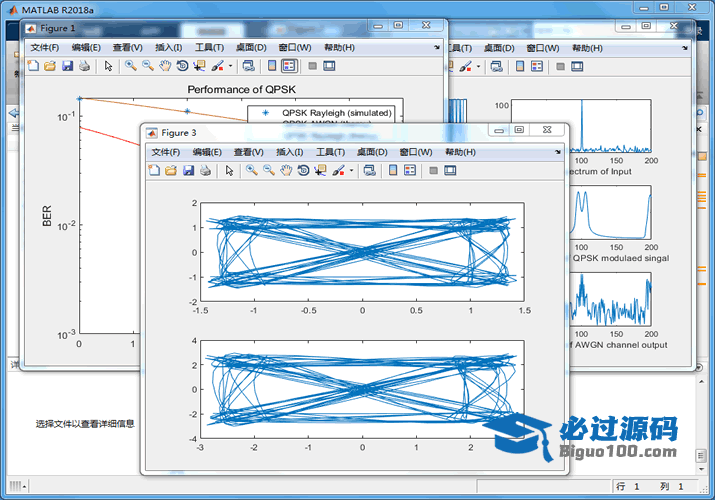This screenshot has height=500, width=715.
Task: Select Edit Plot arrow in Figure 3
Action: point(229,170)
